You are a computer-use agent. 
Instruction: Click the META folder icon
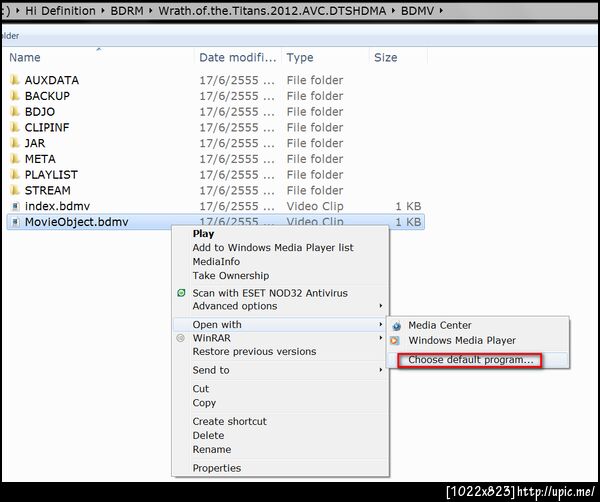point(15,159)
